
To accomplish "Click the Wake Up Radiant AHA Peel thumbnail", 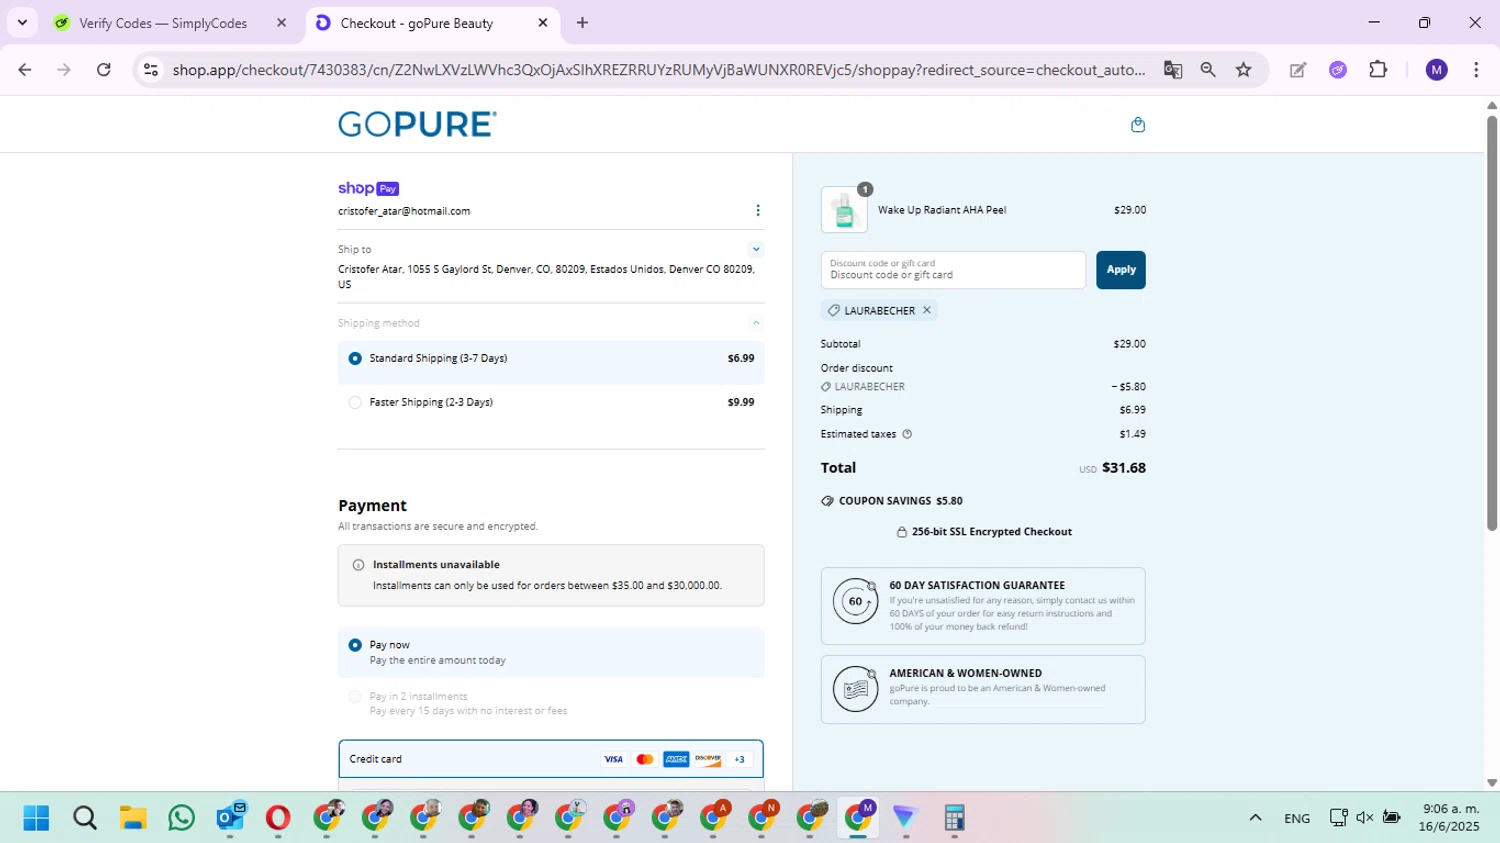I will 844,210.
